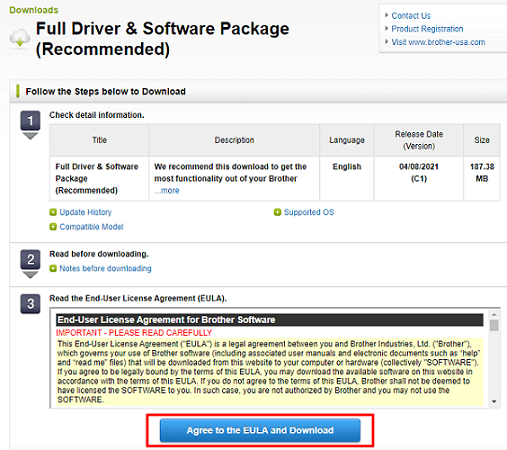Click the description cell starting We recommend this download
507x450 pixels.
click(234, 179)
